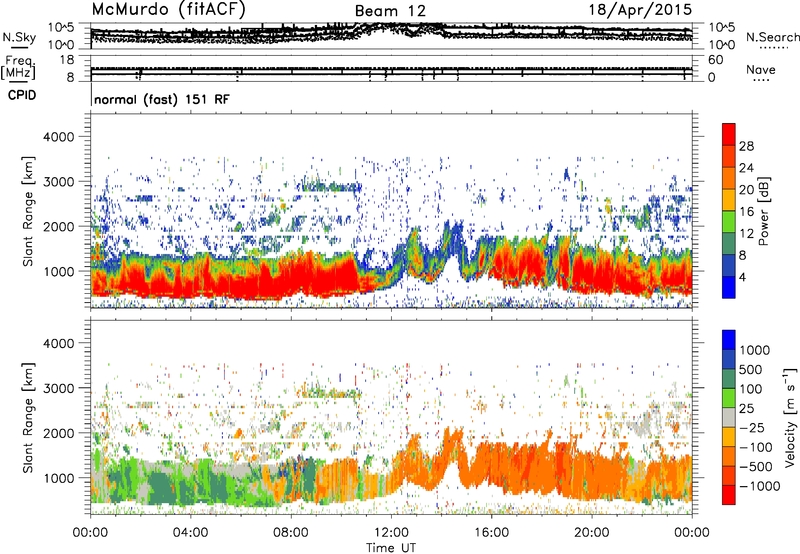Image resolution: width=800 pixels, height=554 pixels.
Task: Select the 2000 km tick on power panel
Action: click(60, 226)
